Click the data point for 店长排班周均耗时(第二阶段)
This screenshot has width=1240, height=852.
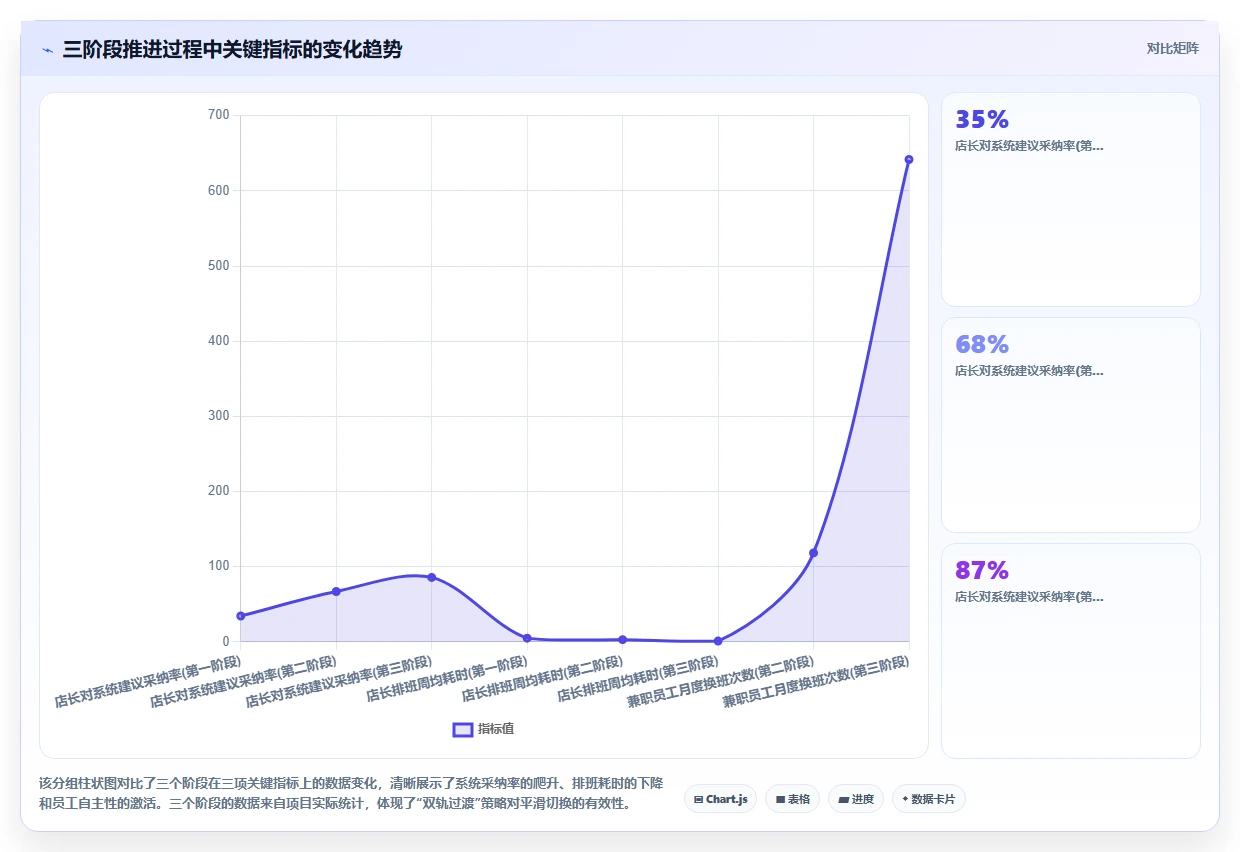point(622,639)
